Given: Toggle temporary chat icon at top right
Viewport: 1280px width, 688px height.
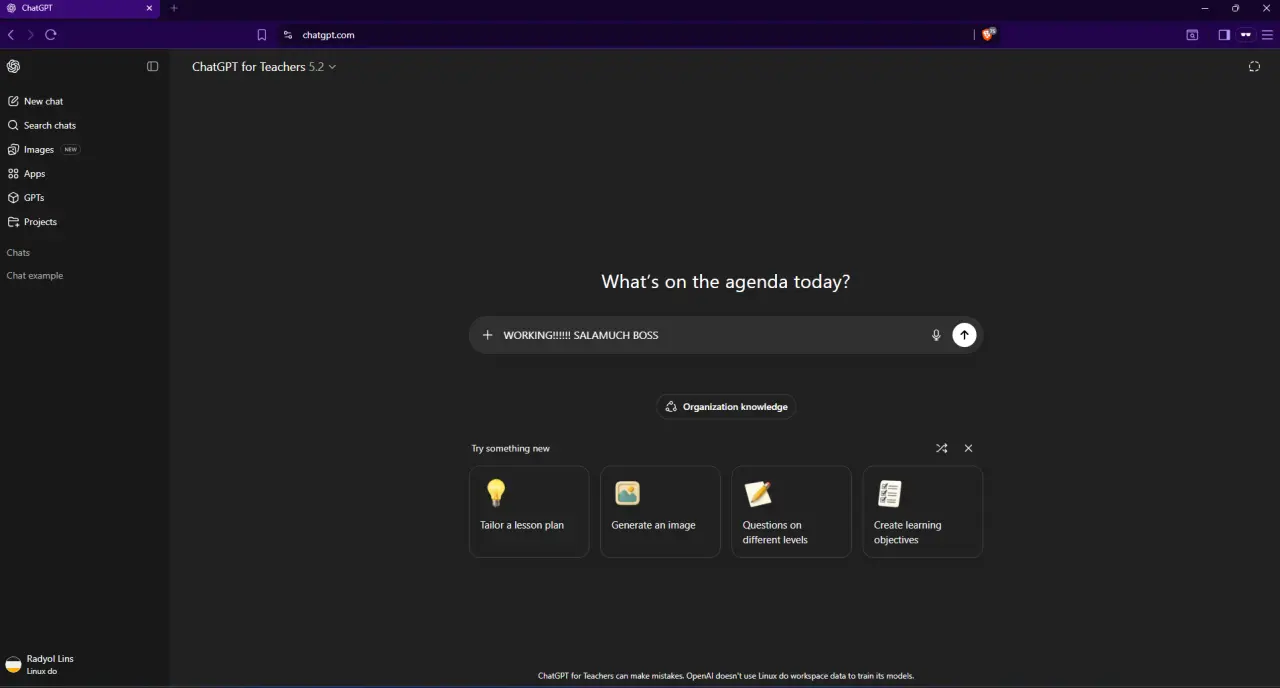Looking at the screenshot, I should click(x=1254, y=66).
